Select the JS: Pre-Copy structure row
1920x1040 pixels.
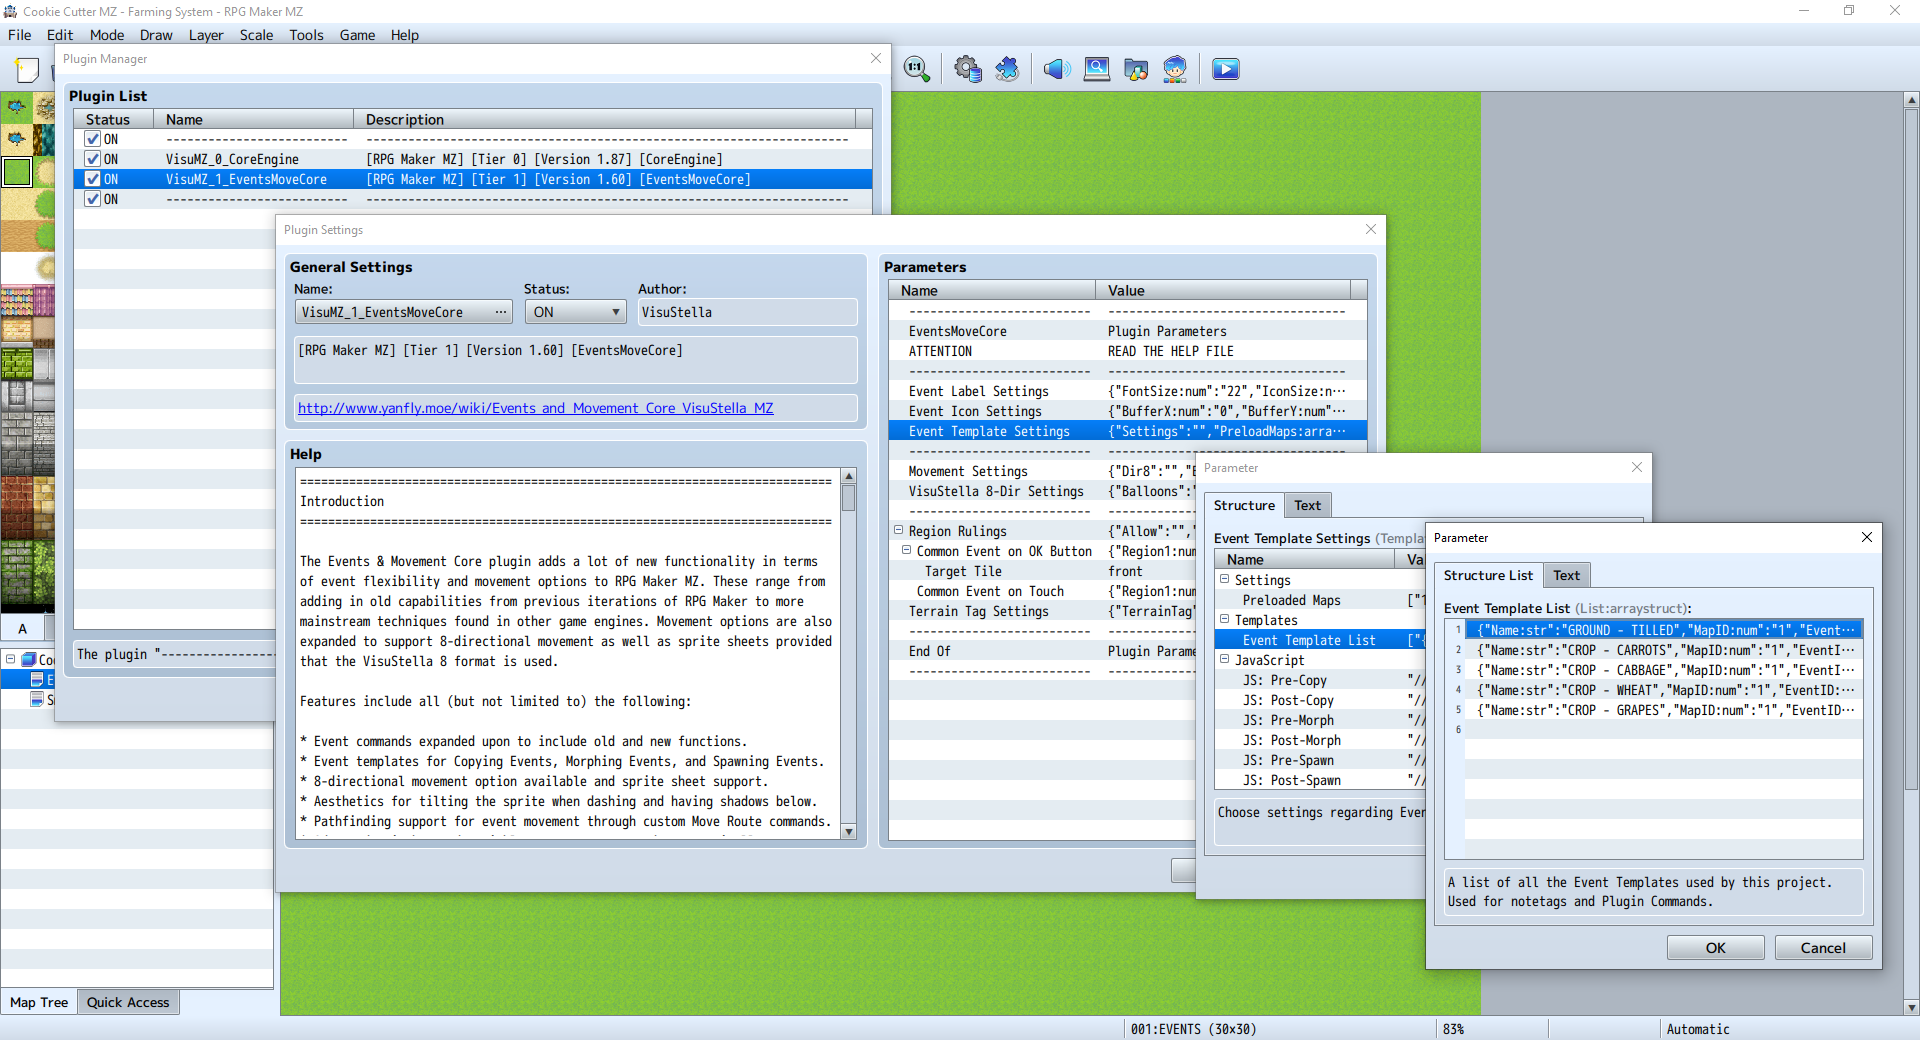[x=1320, y=680]
